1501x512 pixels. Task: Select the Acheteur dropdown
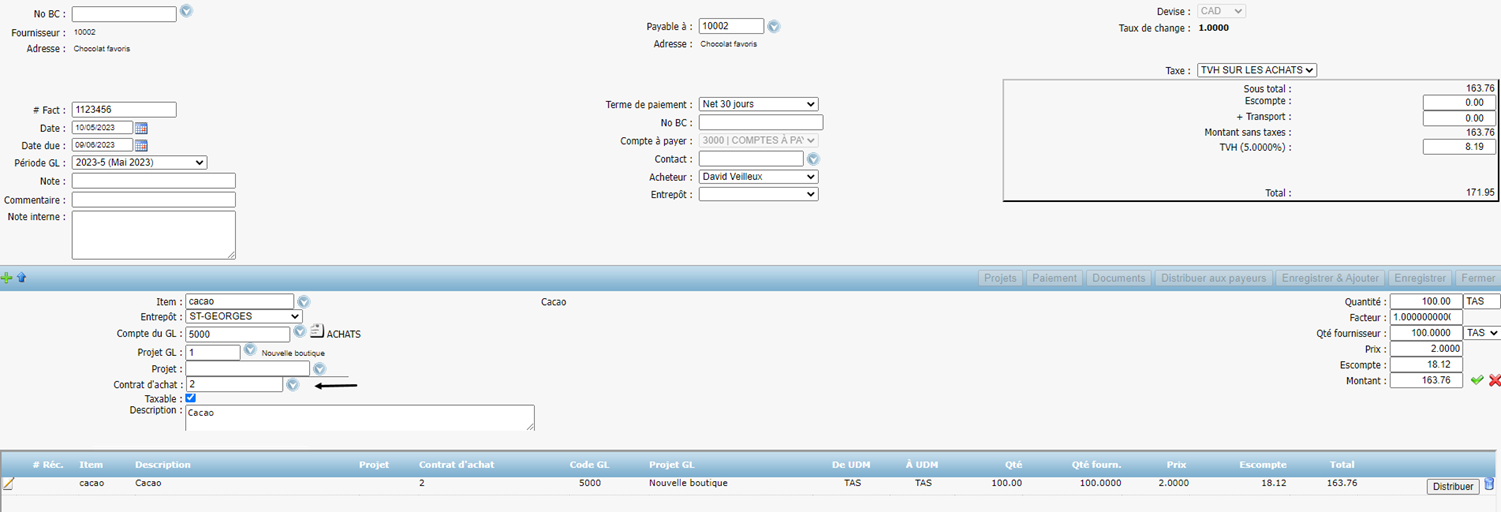758,177
